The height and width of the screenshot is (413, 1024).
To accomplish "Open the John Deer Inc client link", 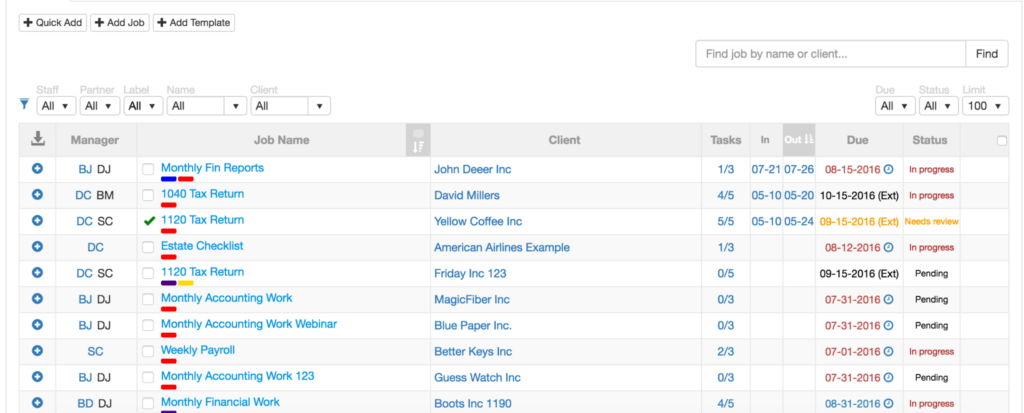I will tap(473, 169).
